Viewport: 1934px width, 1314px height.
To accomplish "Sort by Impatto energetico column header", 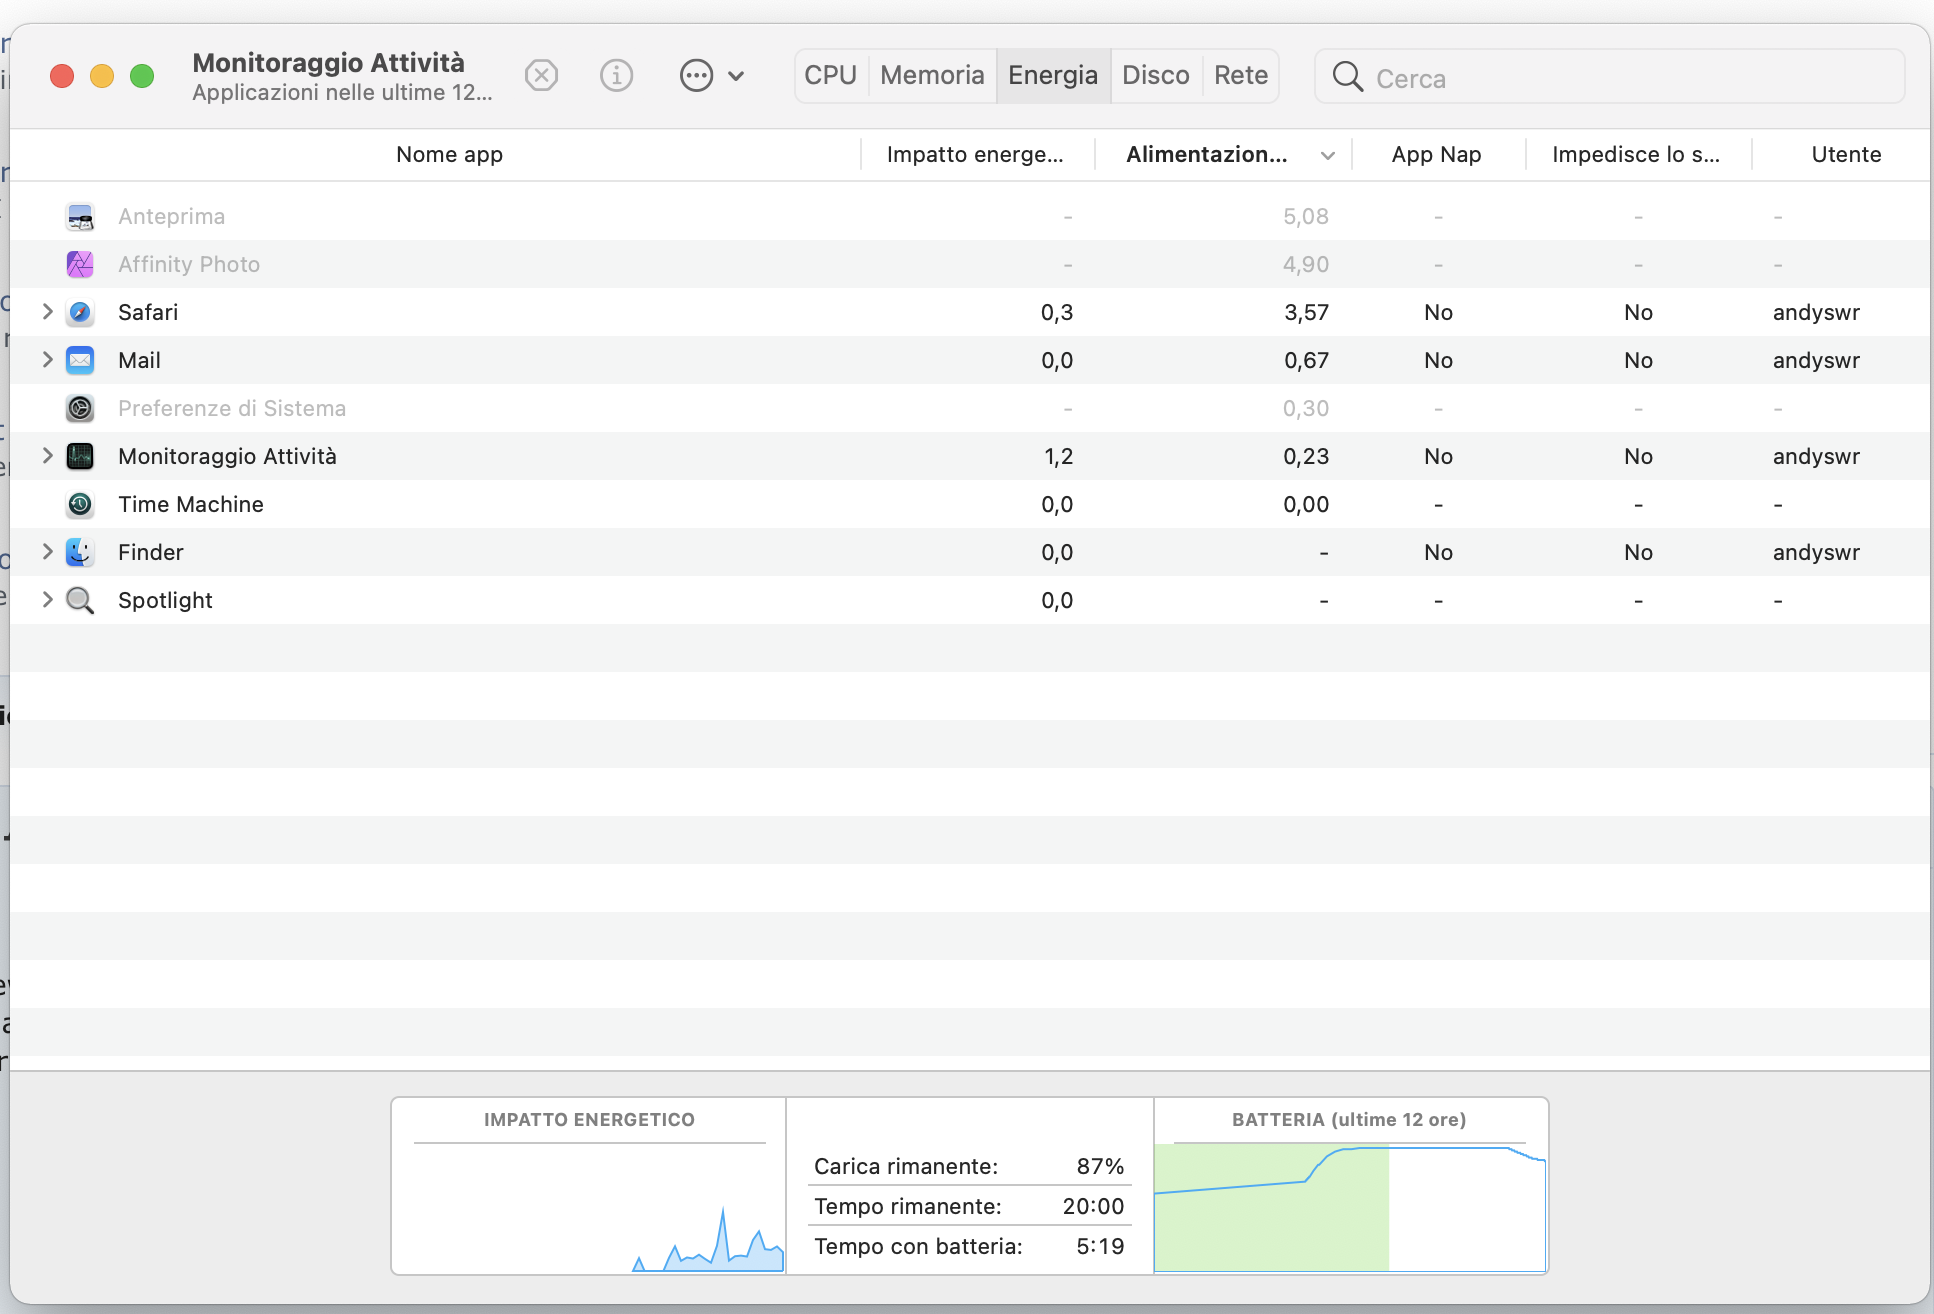I will (975, 155).
